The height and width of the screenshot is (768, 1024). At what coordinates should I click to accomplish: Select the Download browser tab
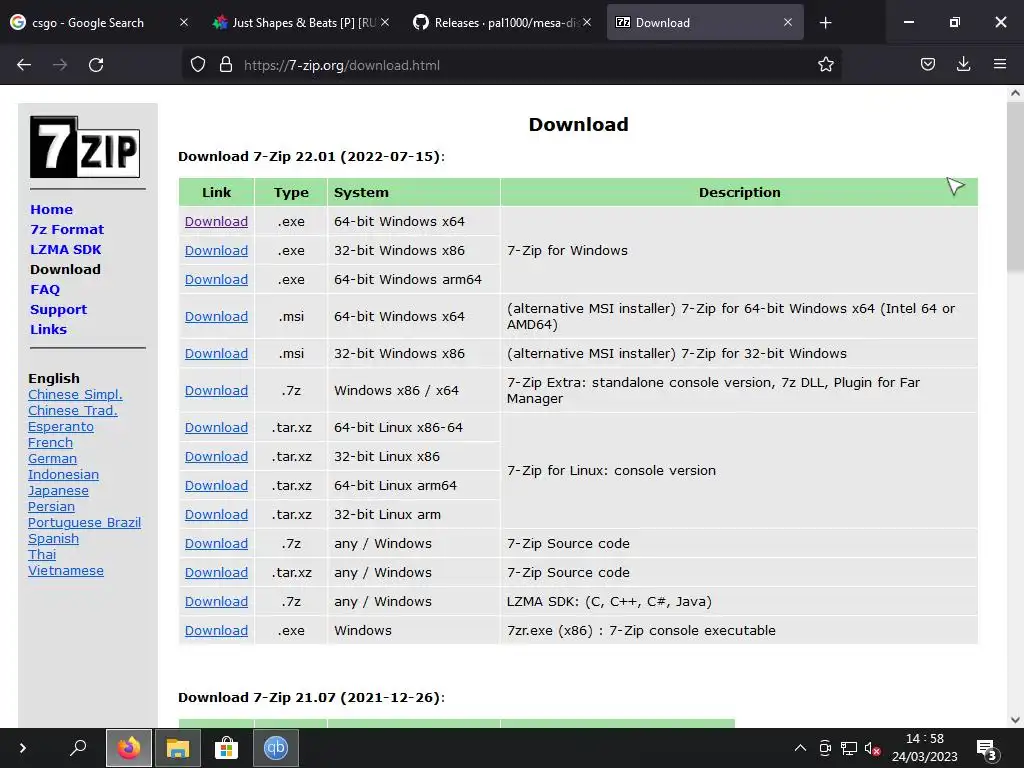(705, 23)
